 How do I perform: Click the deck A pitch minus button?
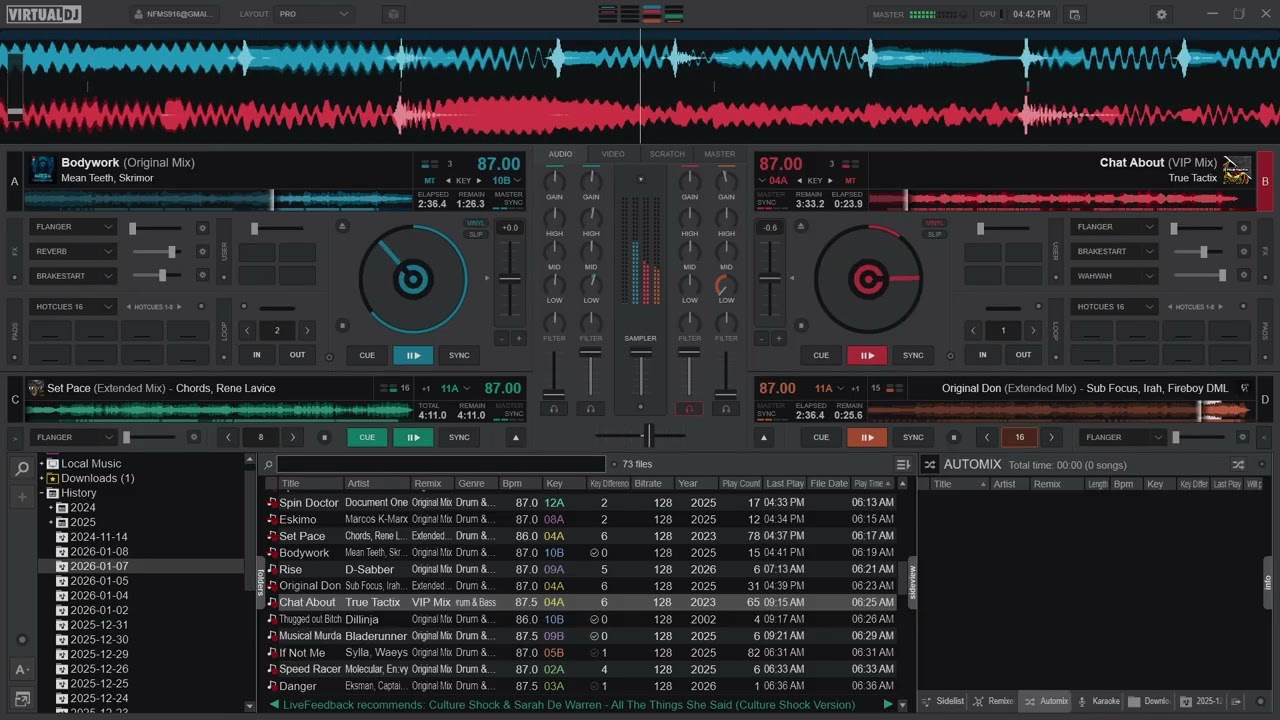[502, 339]
